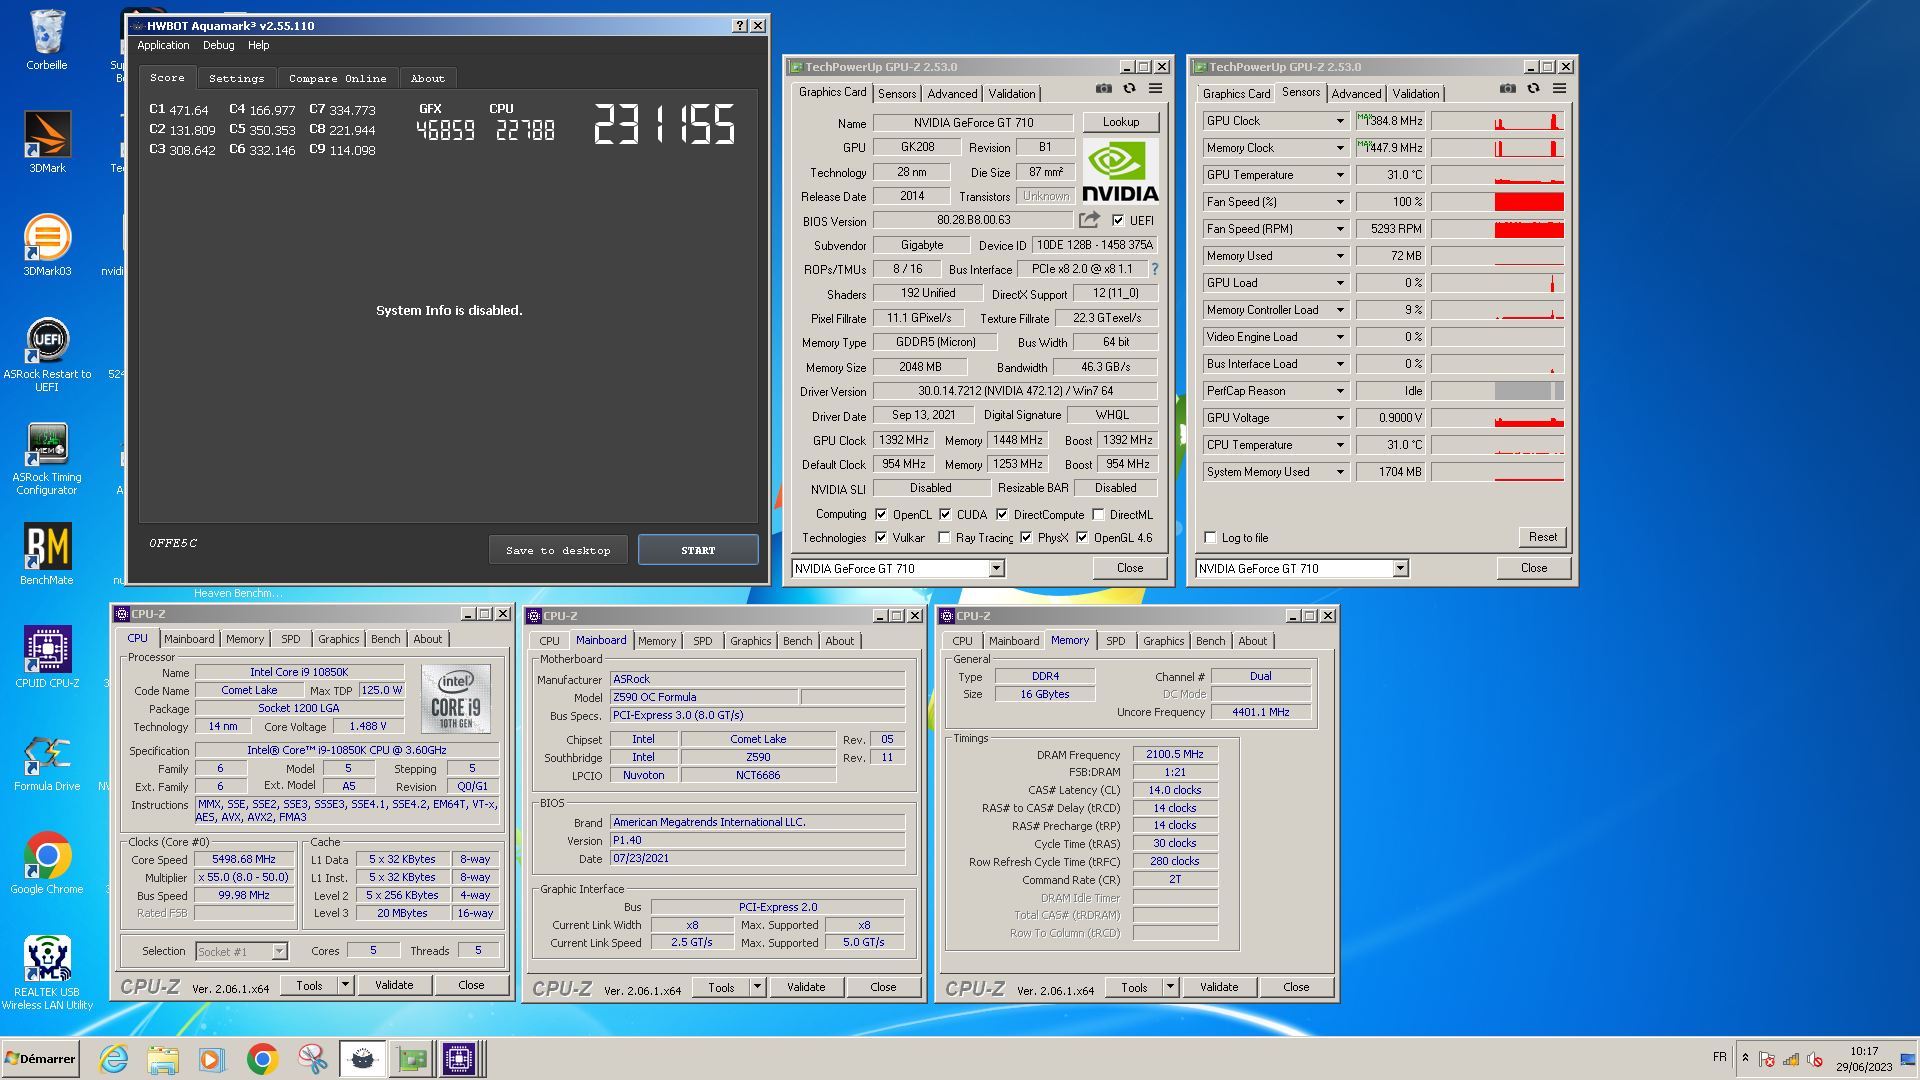The image size is (1920, 1080).
Task: Toggle the CUDA checkbox
Action: pos(945,515)
